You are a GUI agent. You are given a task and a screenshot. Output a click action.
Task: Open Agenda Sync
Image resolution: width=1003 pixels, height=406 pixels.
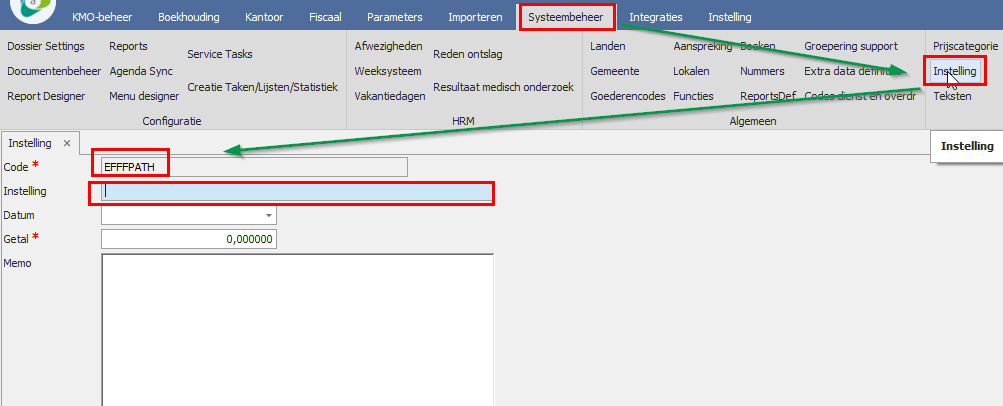(x=141, y=71)
